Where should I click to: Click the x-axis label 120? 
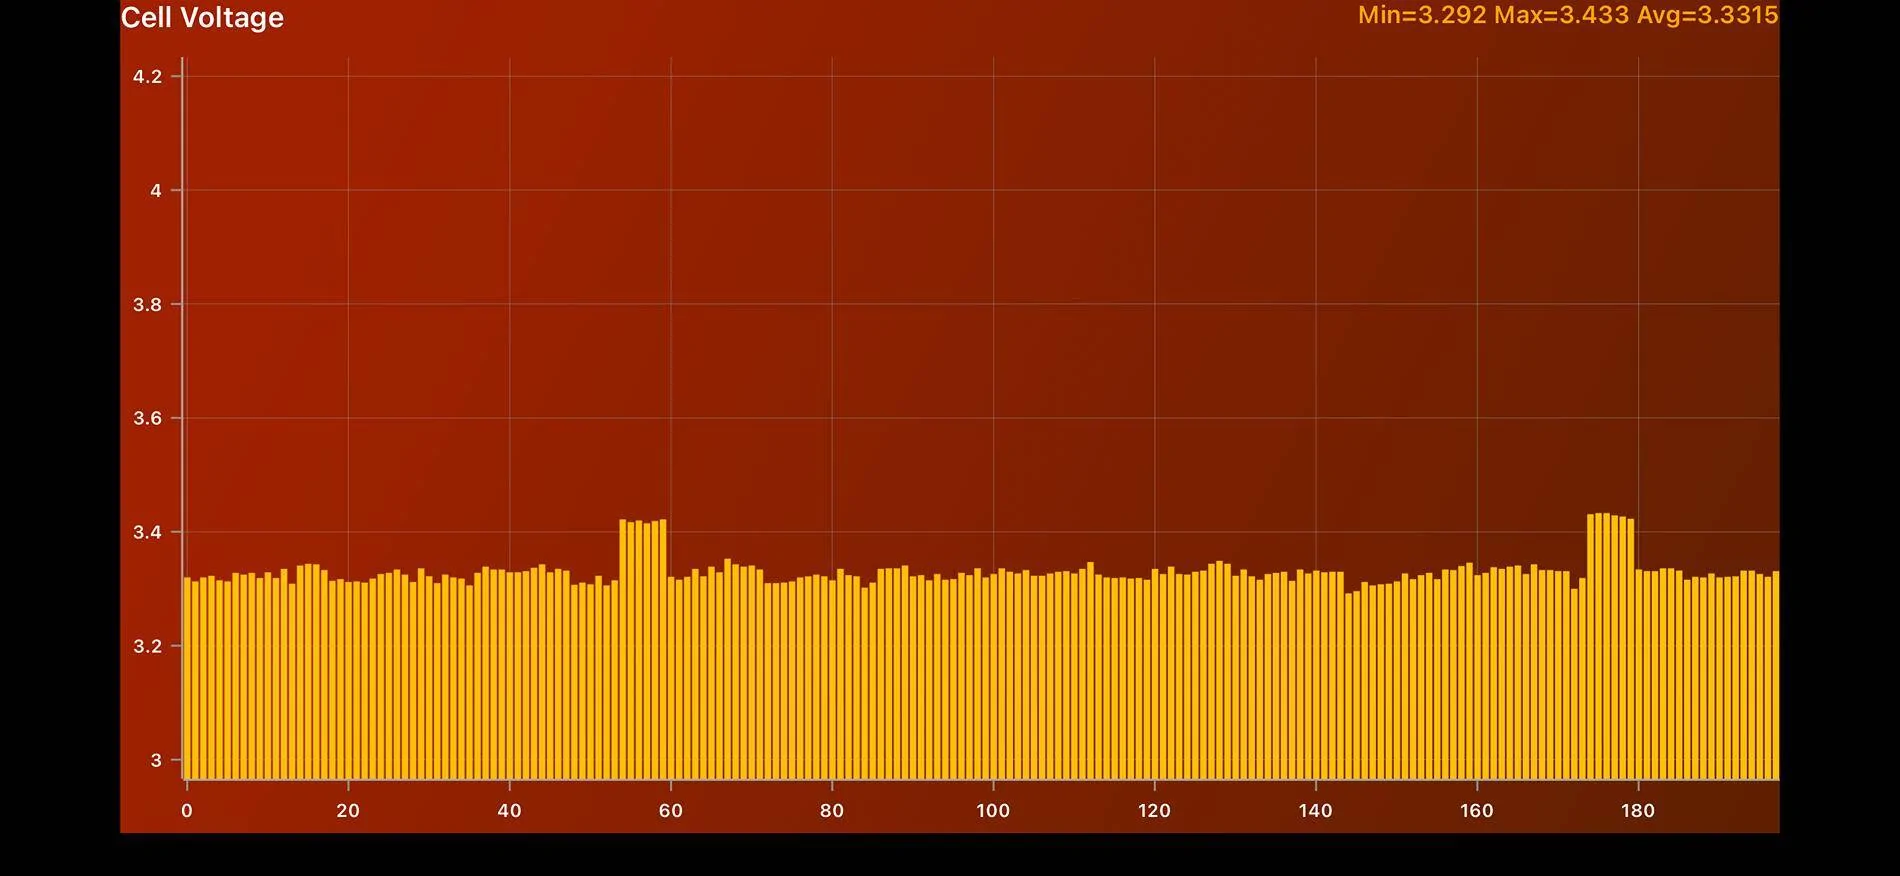[1154, 811]
